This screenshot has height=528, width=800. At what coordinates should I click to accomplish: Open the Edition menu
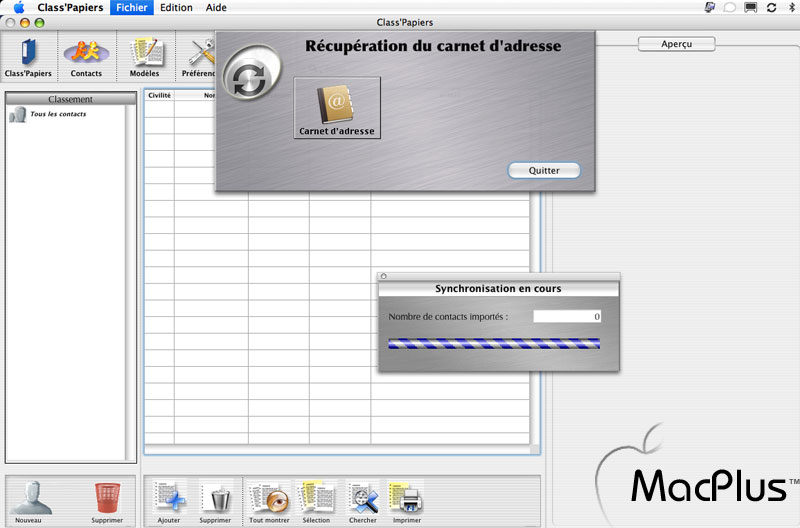176,7
